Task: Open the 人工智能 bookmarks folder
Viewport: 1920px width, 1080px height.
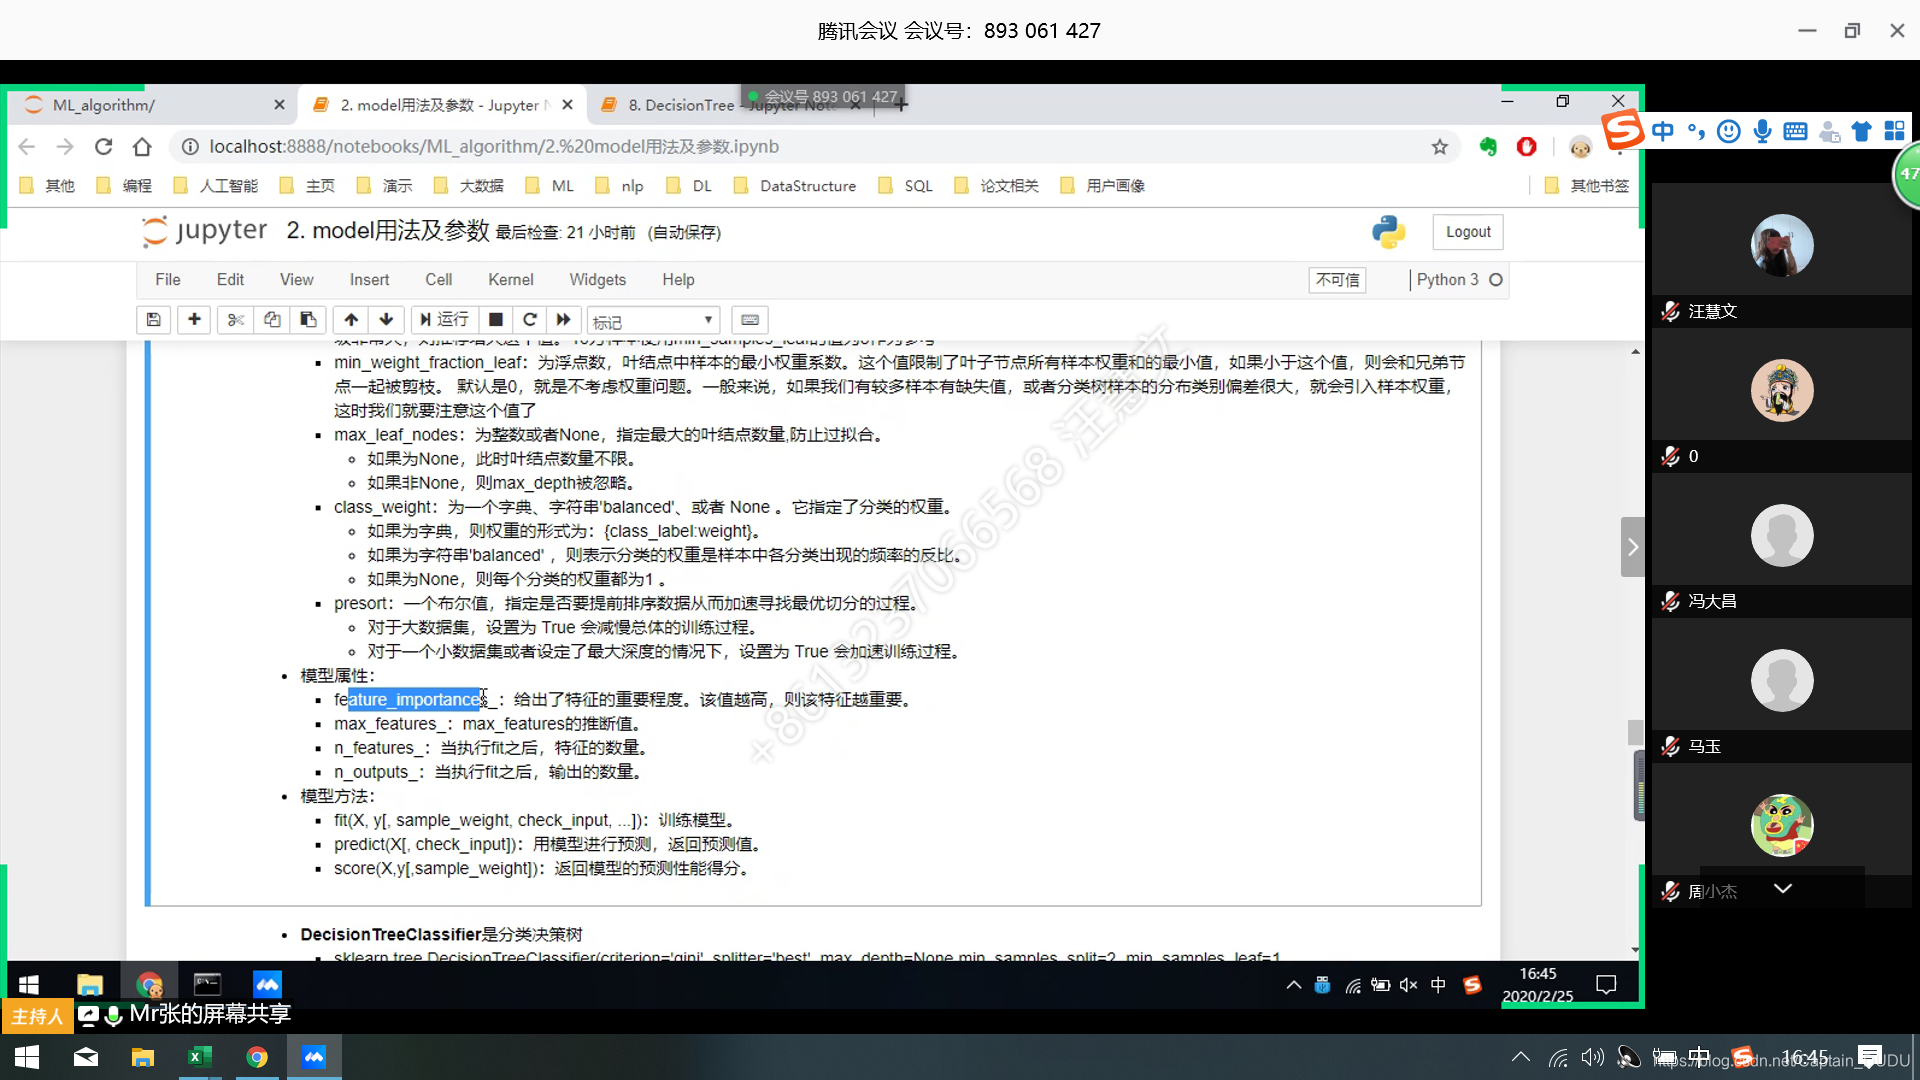Action: click(x=216, y=186)
